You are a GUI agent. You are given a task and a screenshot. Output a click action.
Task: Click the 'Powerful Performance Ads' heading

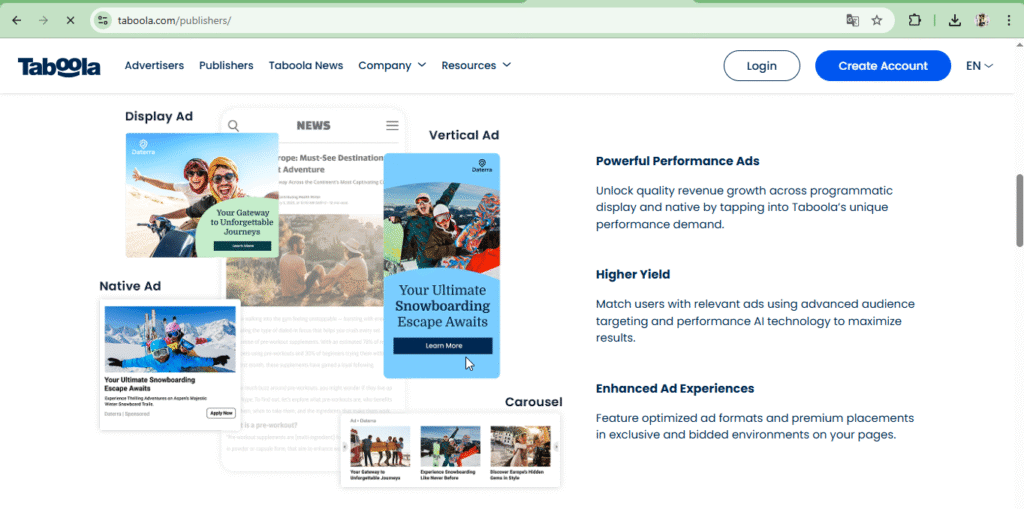click(x=677, y=161)
